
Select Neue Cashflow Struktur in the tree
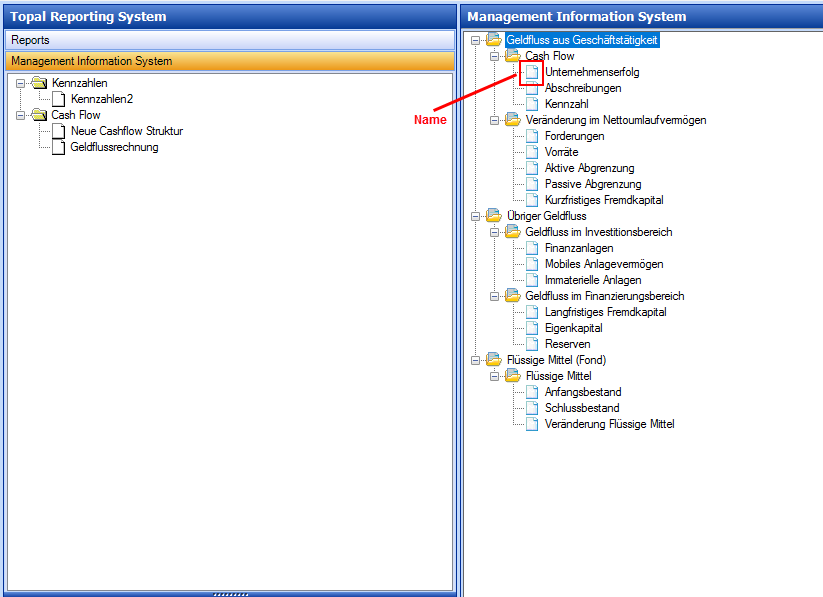pyautogui.click(x=126, y=131)
